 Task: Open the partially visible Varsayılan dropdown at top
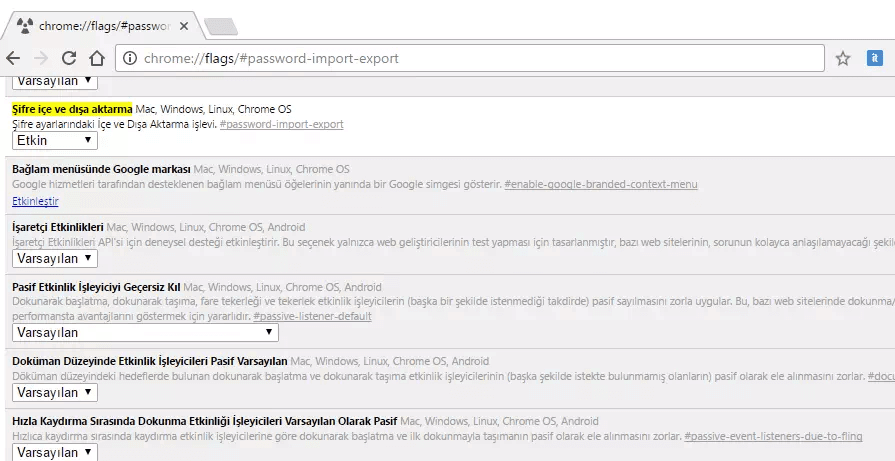coord(55,82)
